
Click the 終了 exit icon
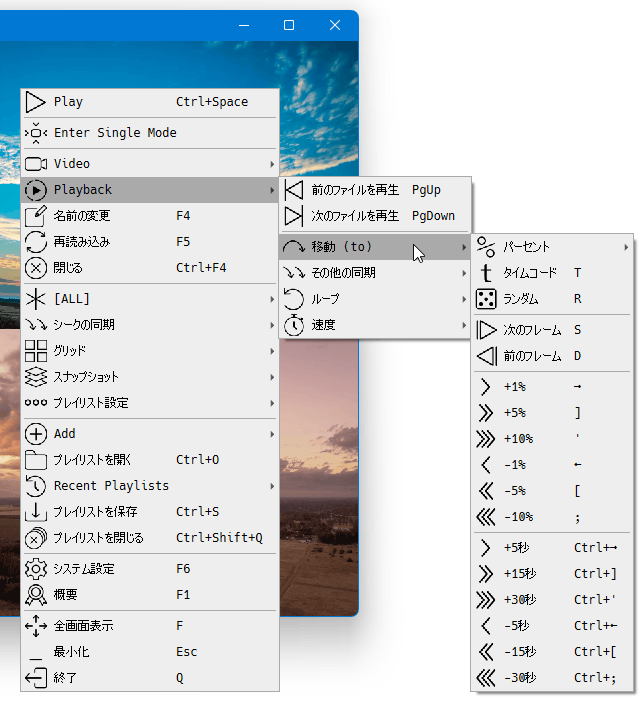pos(35,678)
